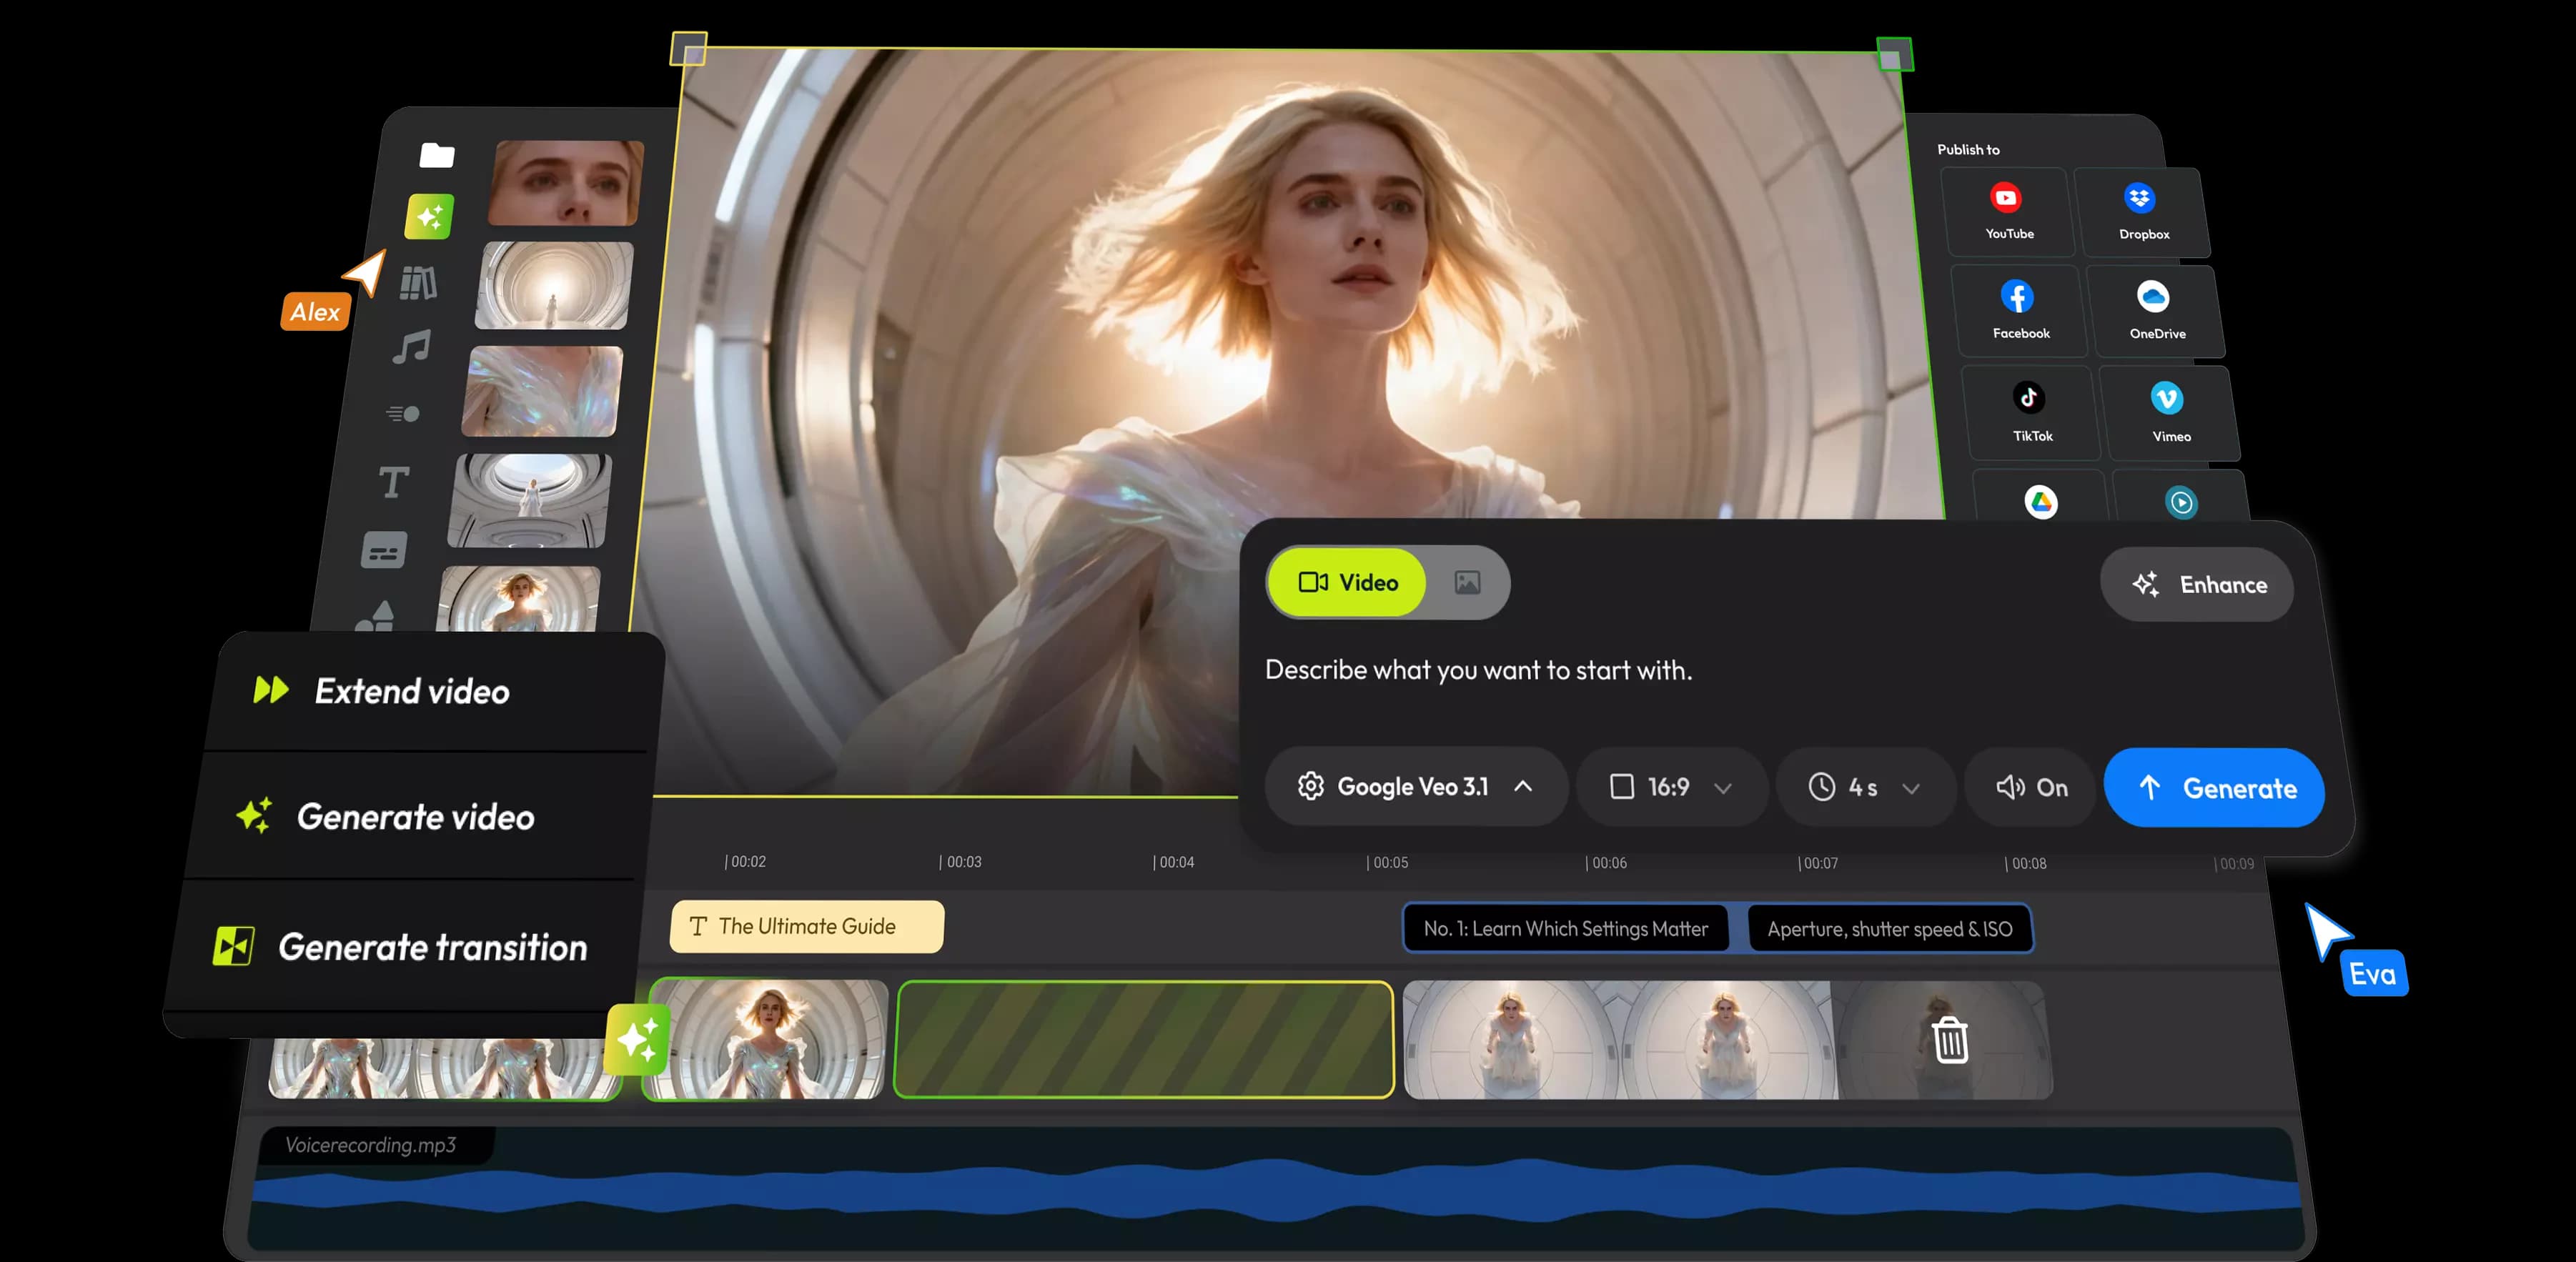Select the woman's face close-up thumbnail
The height and width of the screenshot is (1262, 2576).
click(x=566, y=182)
